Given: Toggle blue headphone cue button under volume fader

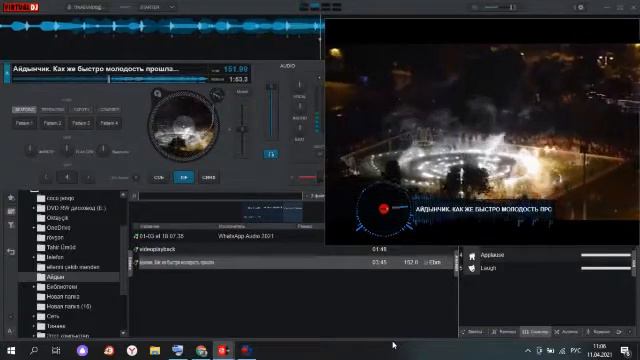Looking at the screenshot, I should click(x=271, y=154).
